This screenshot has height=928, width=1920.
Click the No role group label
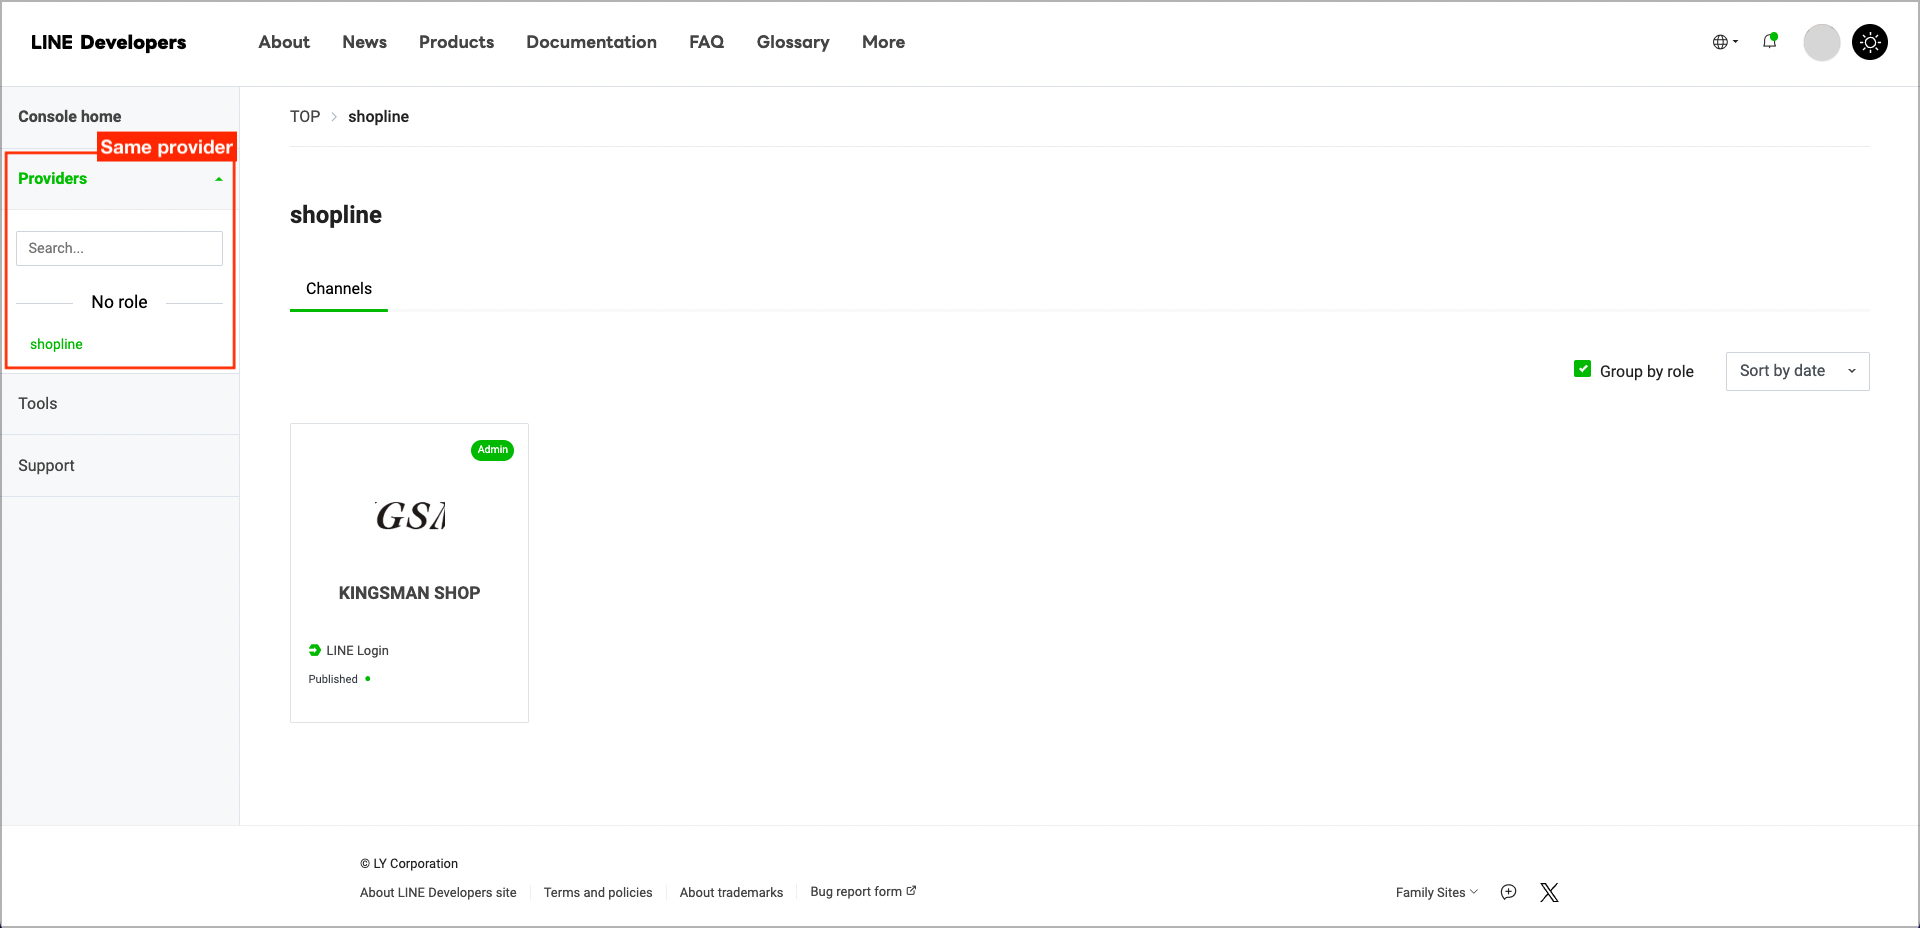tap(119, 302)
